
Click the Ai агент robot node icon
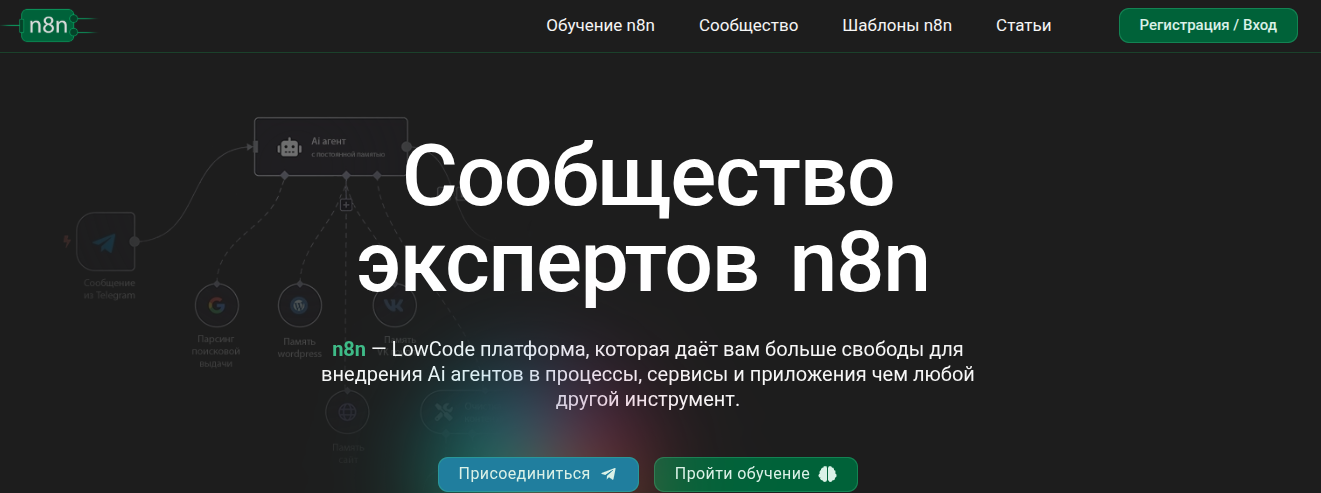coord(290,148)
